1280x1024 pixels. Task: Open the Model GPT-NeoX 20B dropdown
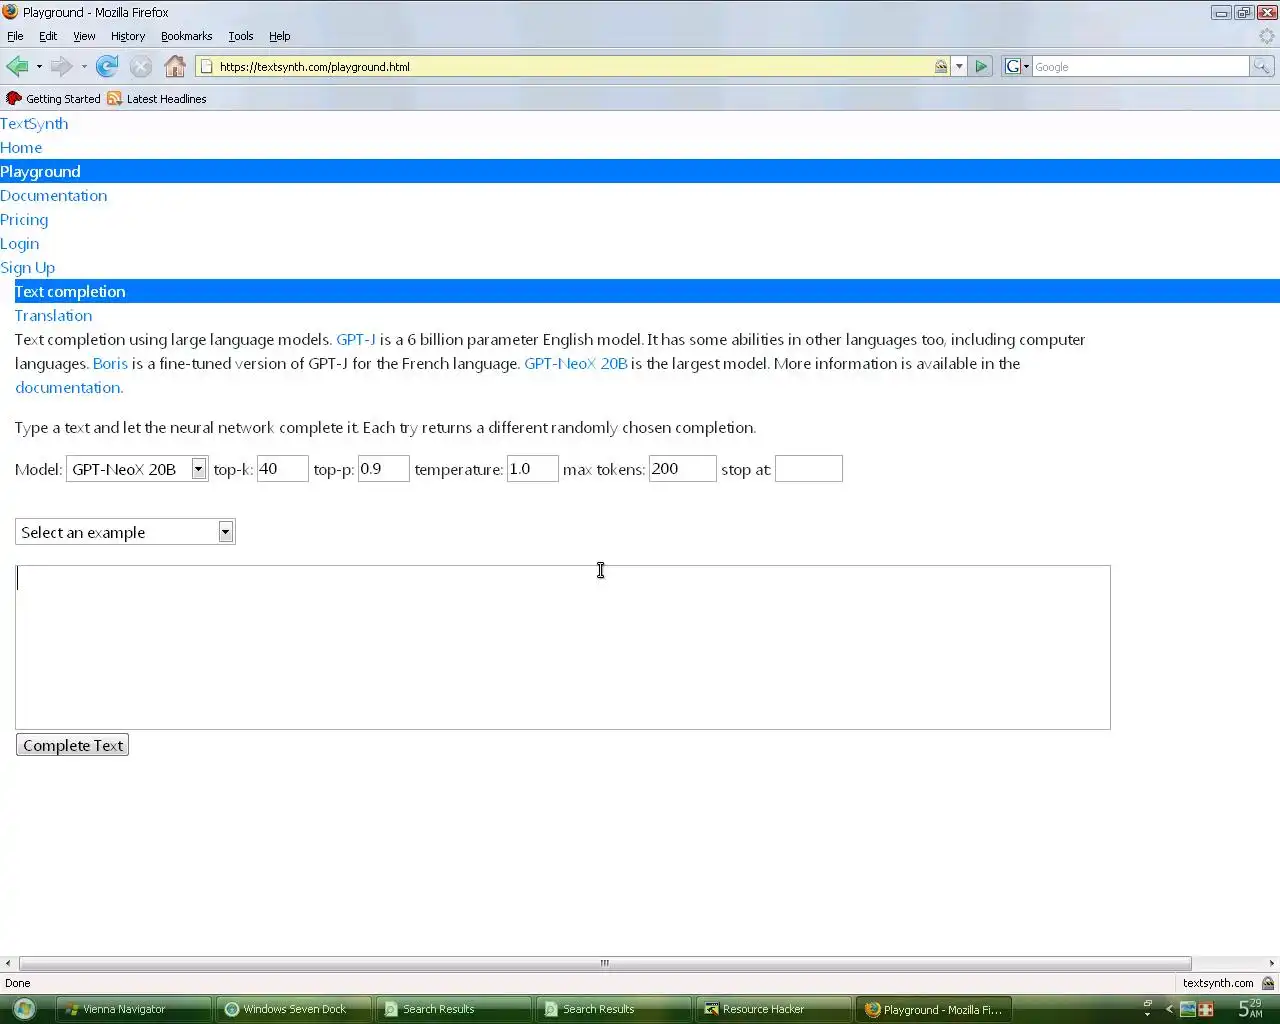click(x=137, y=469)
